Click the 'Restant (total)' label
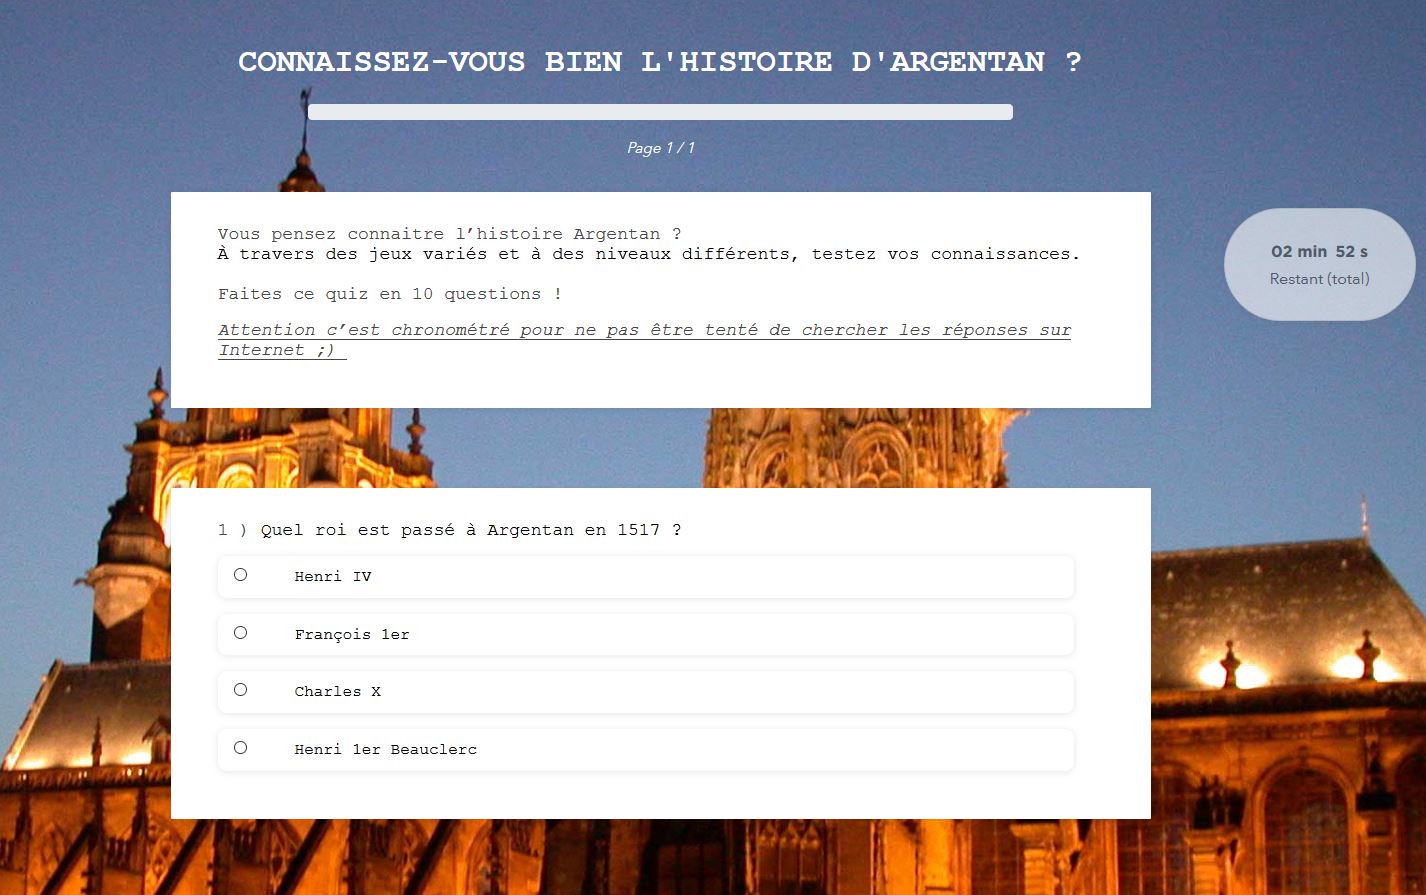 (x=1319, y=279)
